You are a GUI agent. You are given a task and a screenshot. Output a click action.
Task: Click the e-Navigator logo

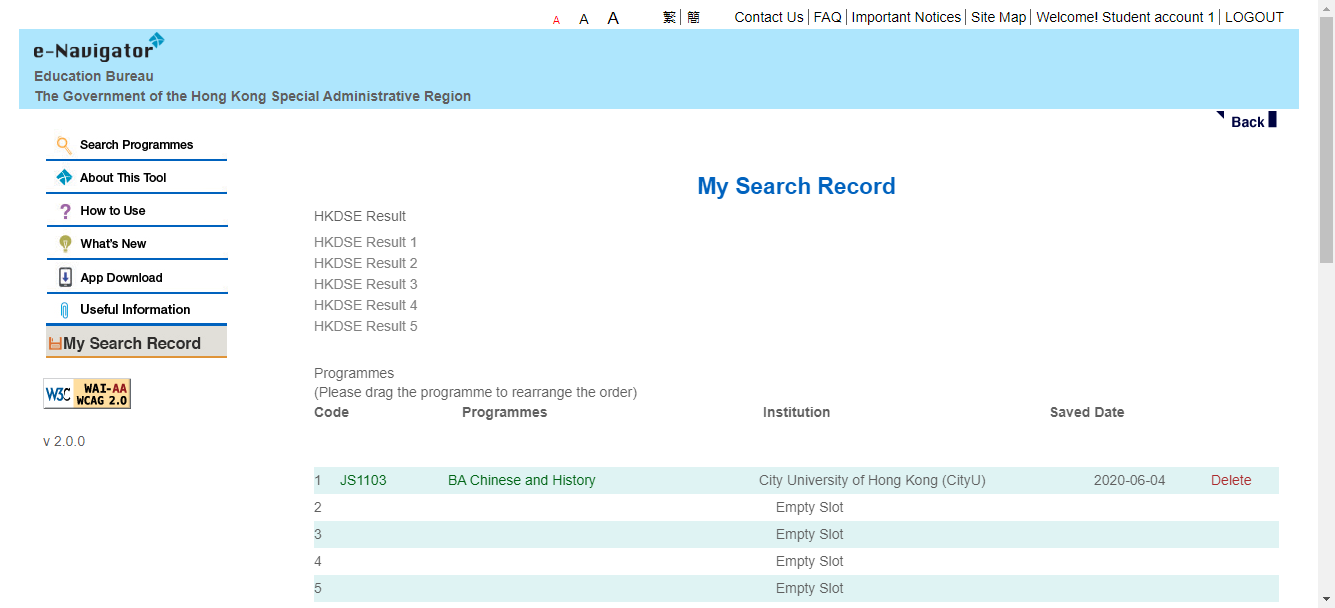coord(98,47)
